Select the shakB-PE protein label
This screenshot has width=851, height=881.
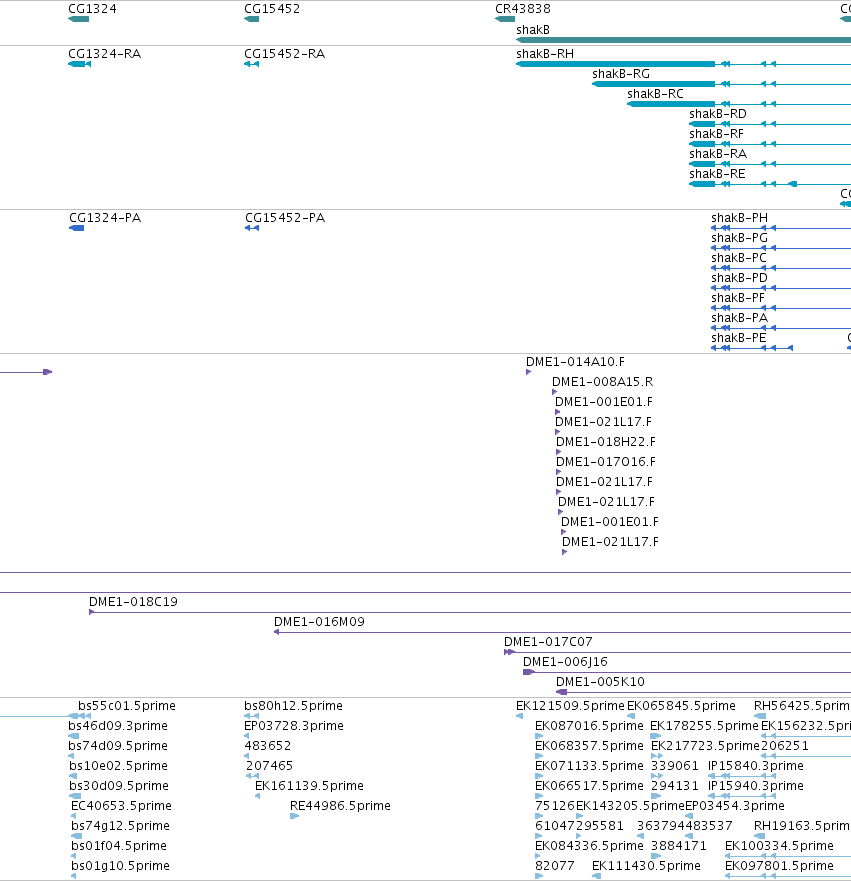(x=739, y=338)
